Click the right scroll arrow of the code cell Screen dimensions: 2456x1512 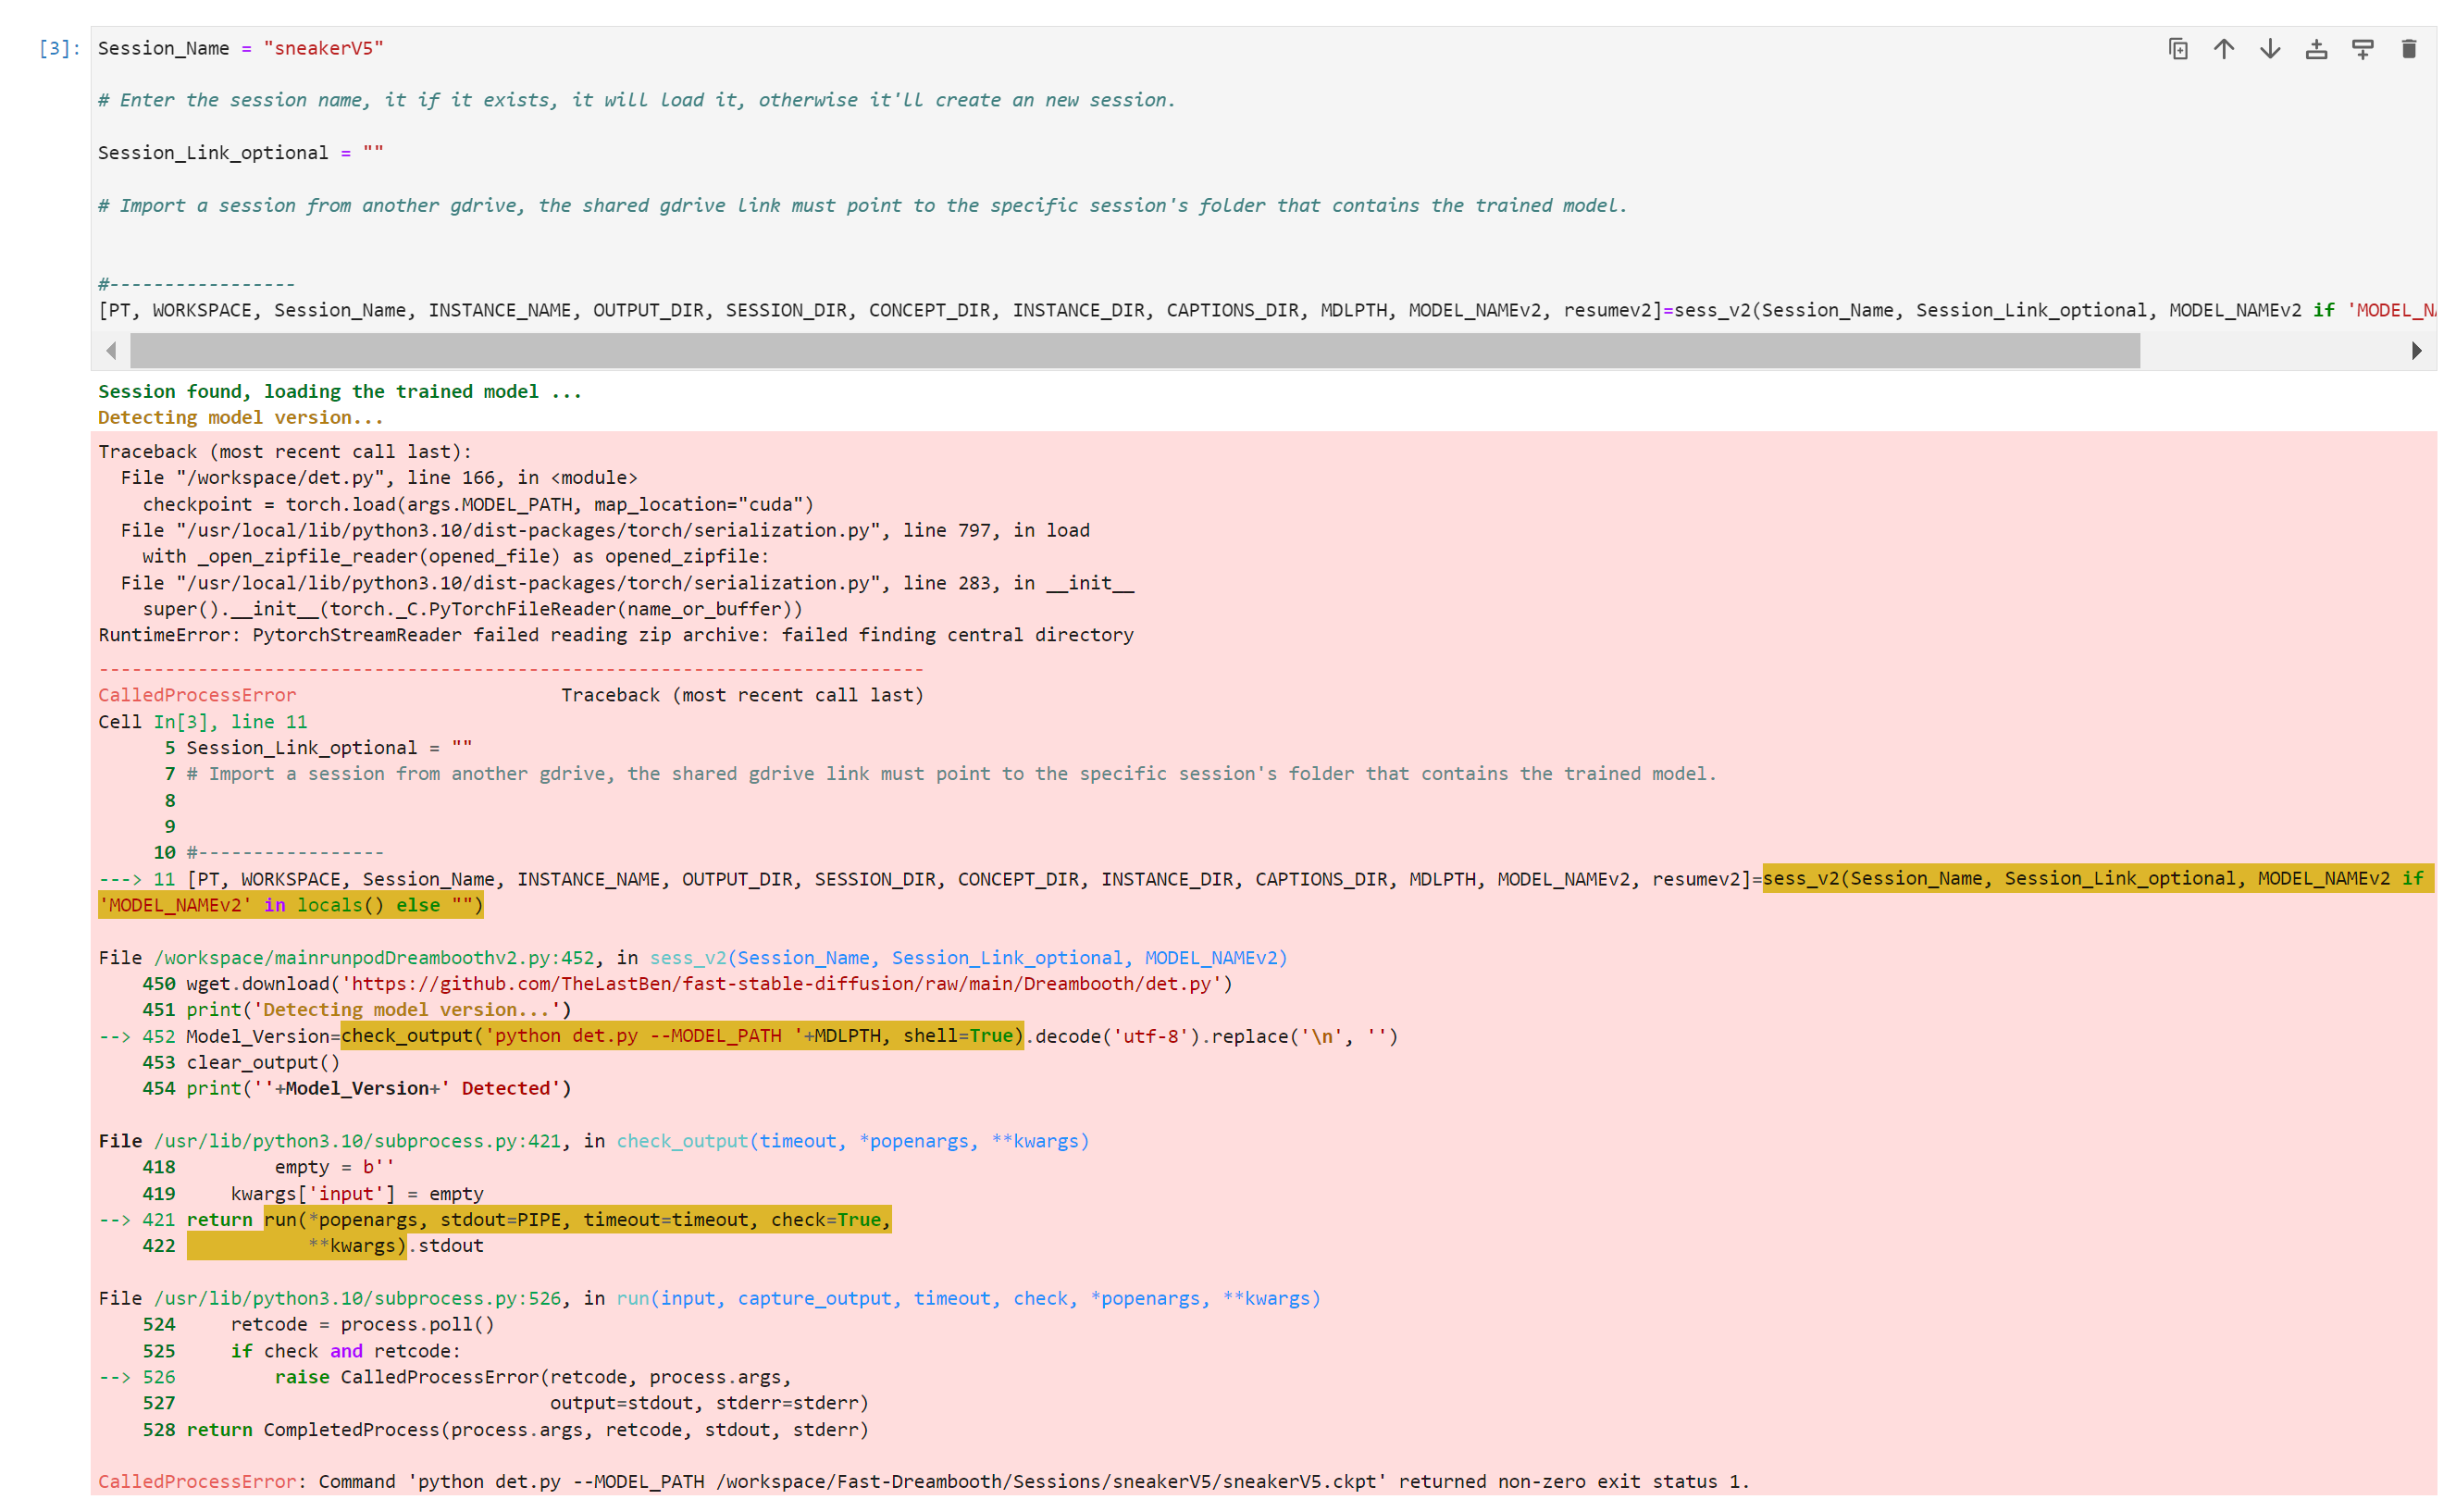(2416, 350)
